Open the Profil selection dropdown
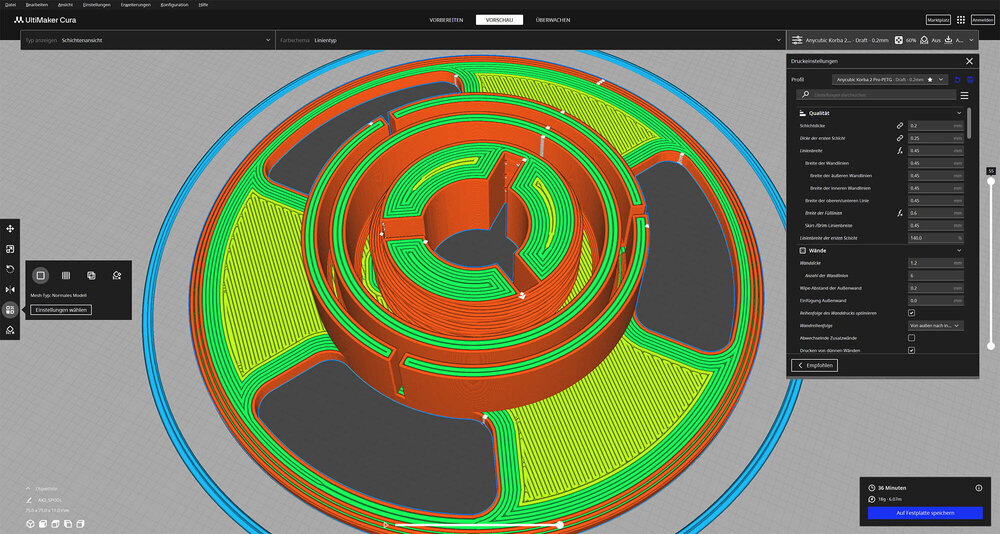This screenshot has height=534, width=1000. pyautogui.click(x=890, y=78)
